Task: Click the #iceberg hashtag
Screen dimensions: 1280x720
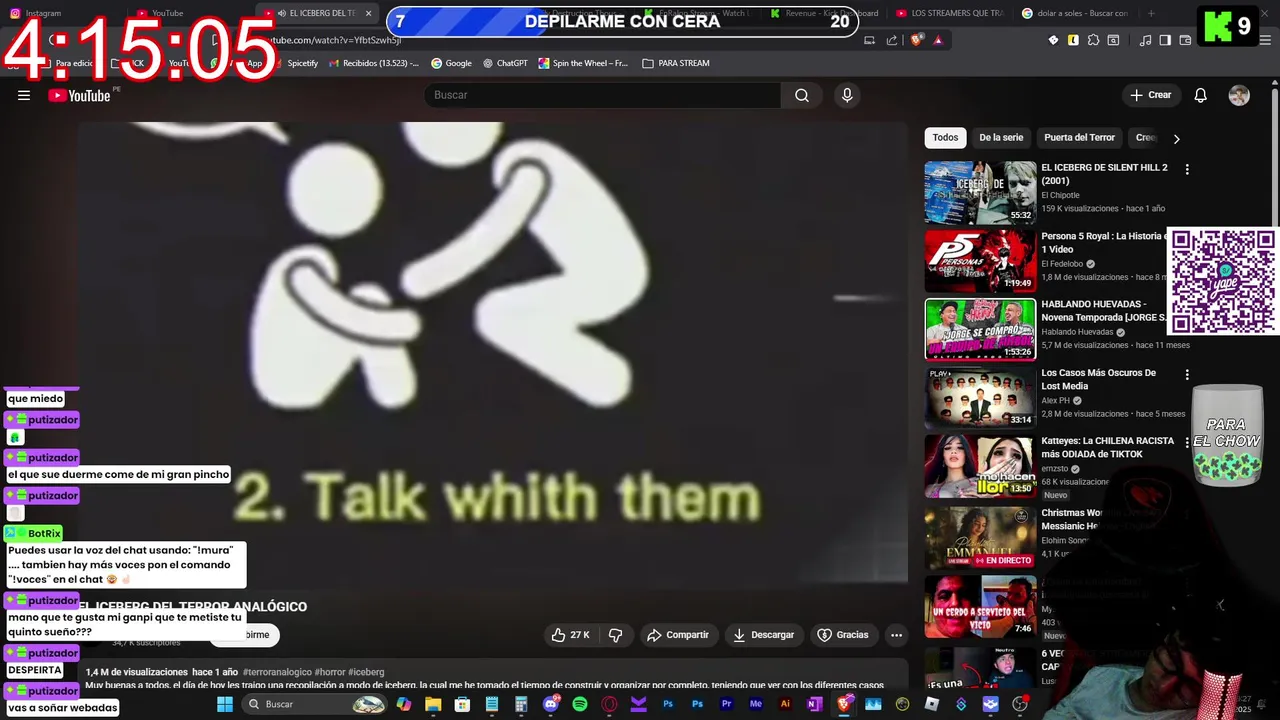Action: 366,672
